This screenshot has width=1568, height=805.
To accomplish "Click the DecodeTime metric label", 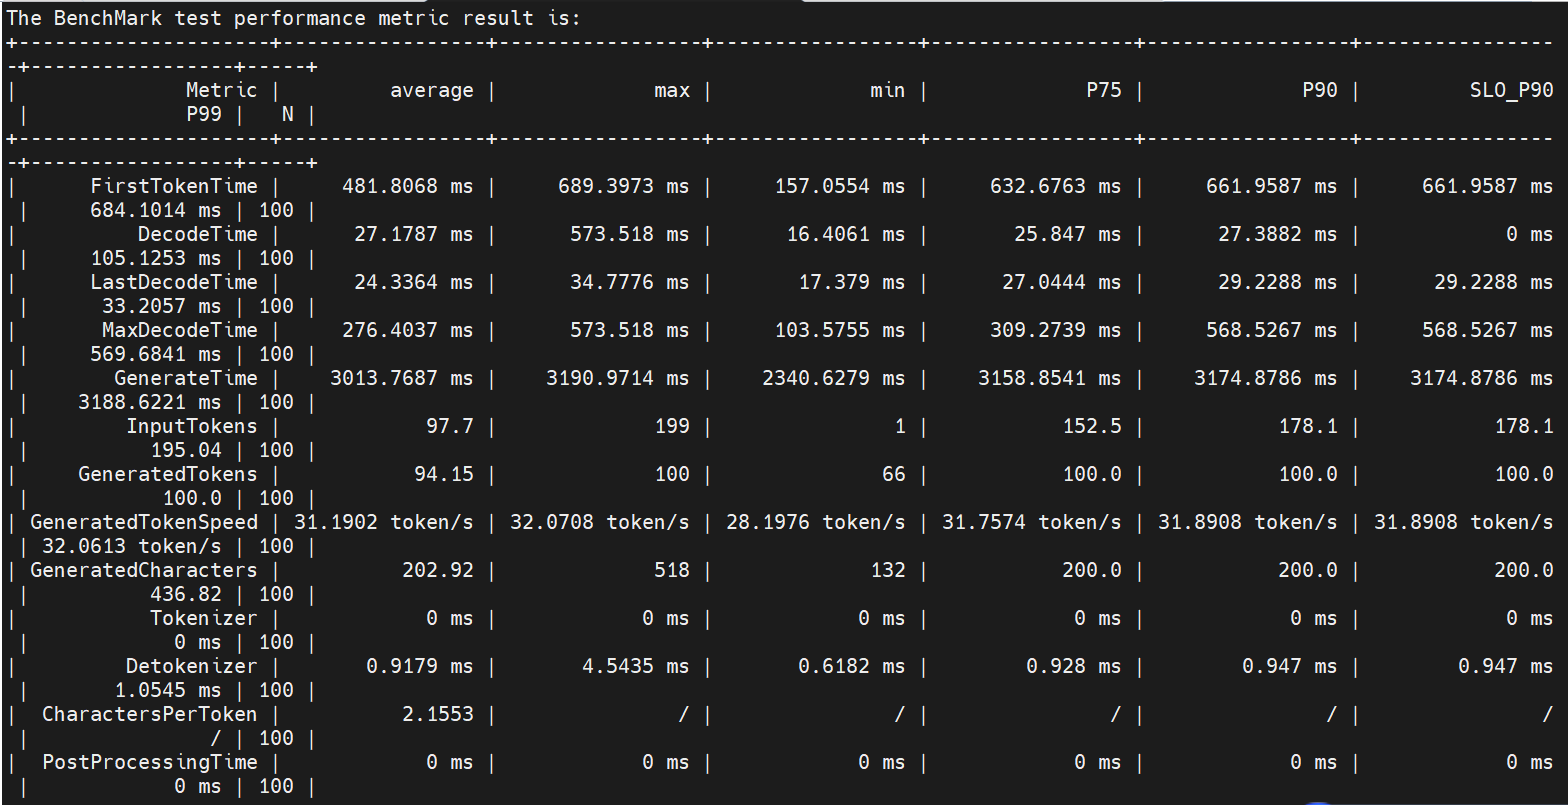I will (198, 234).
